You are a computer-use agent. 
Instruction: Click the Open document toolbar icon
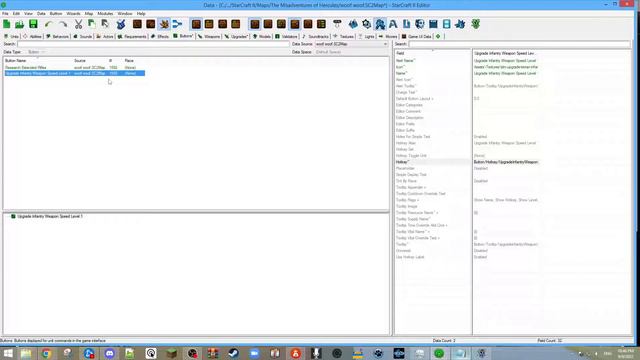[19, 24]
